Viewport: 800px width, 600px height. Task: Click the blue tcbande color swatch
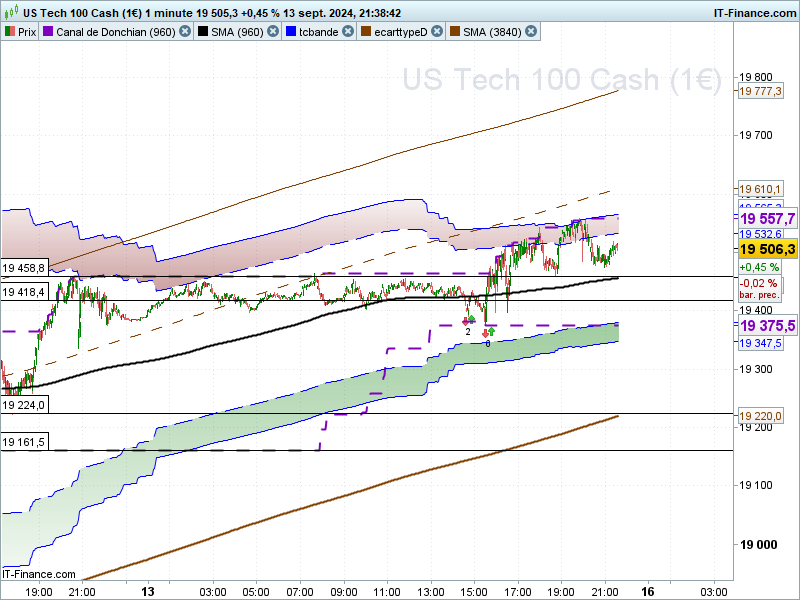[x=291, y=31]
